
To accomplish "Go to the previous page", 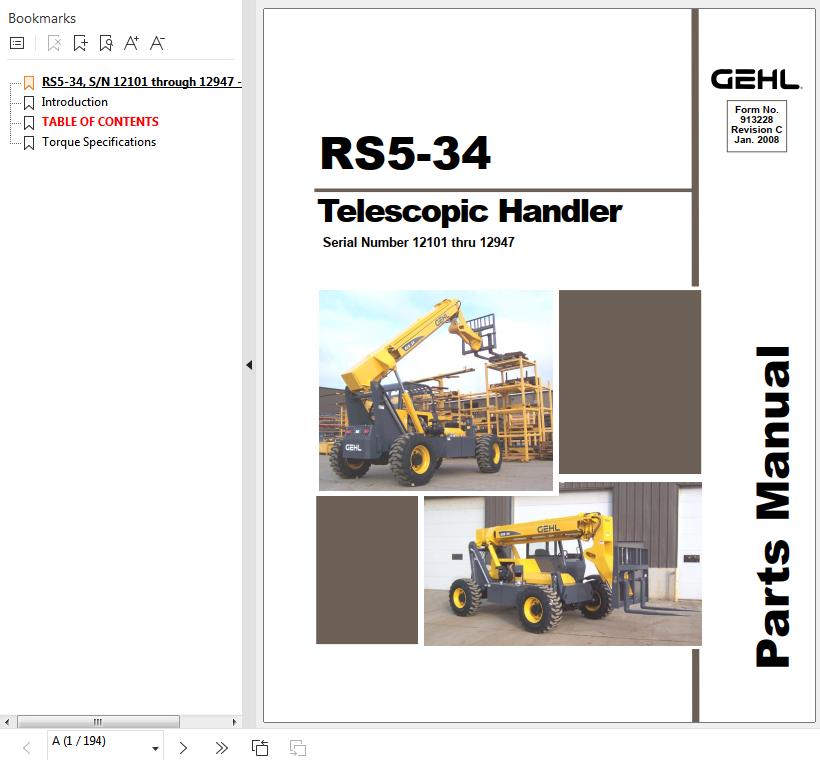I will (27, 747).
